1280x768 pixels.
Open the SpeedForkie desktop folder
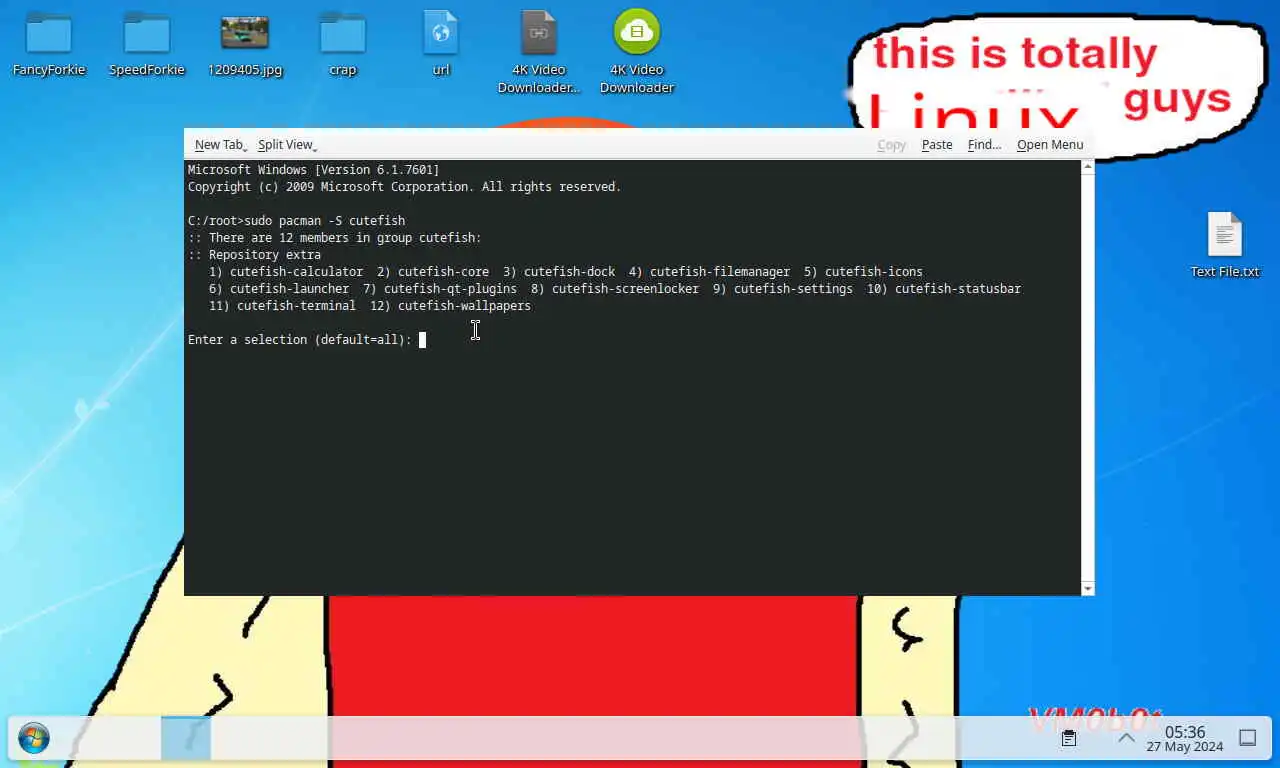pyautogui.click(x=147, y=44)
